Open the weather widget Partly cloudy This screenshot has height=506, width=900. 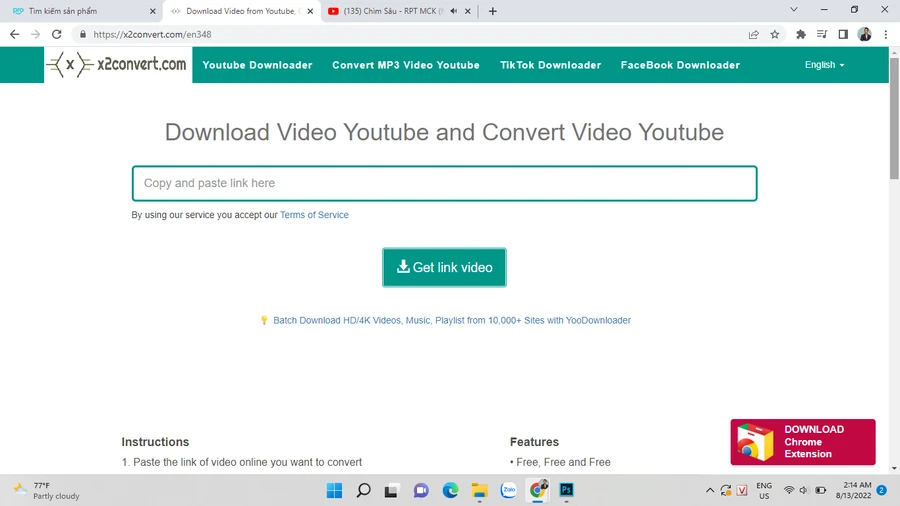coord(46,491)
